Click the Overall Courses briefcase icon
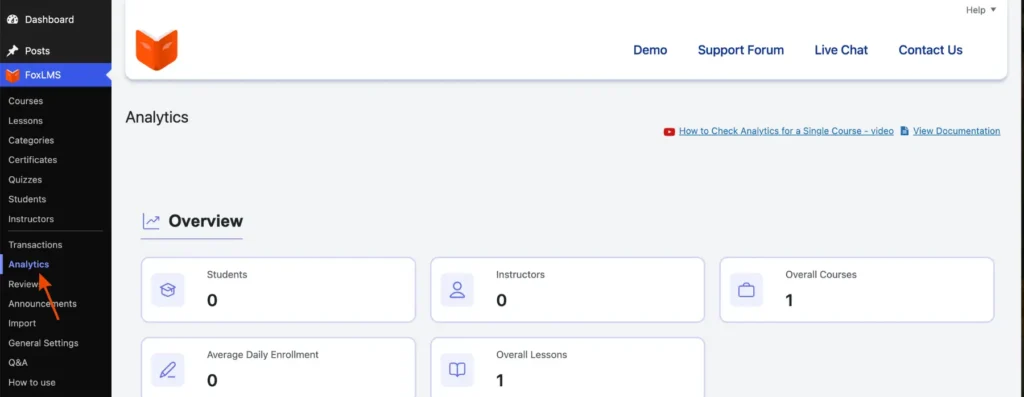The height and width of the screenshot is (397, 1024). pos(746,290)
